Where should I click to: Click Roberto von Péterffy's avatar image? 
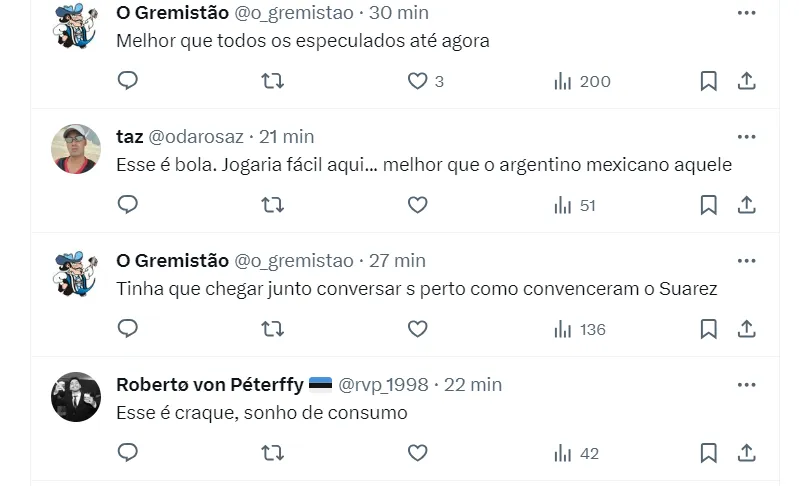(76, 397)
